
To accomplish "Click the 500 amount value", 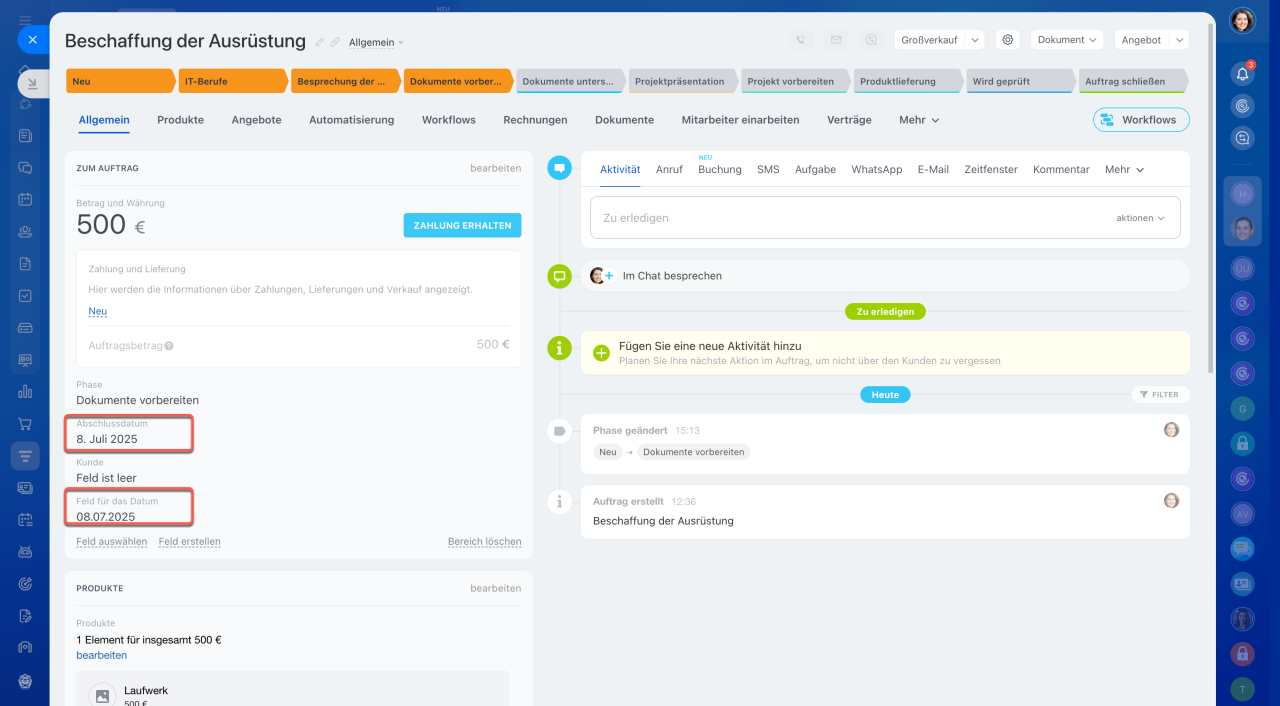I will (101, 225).
